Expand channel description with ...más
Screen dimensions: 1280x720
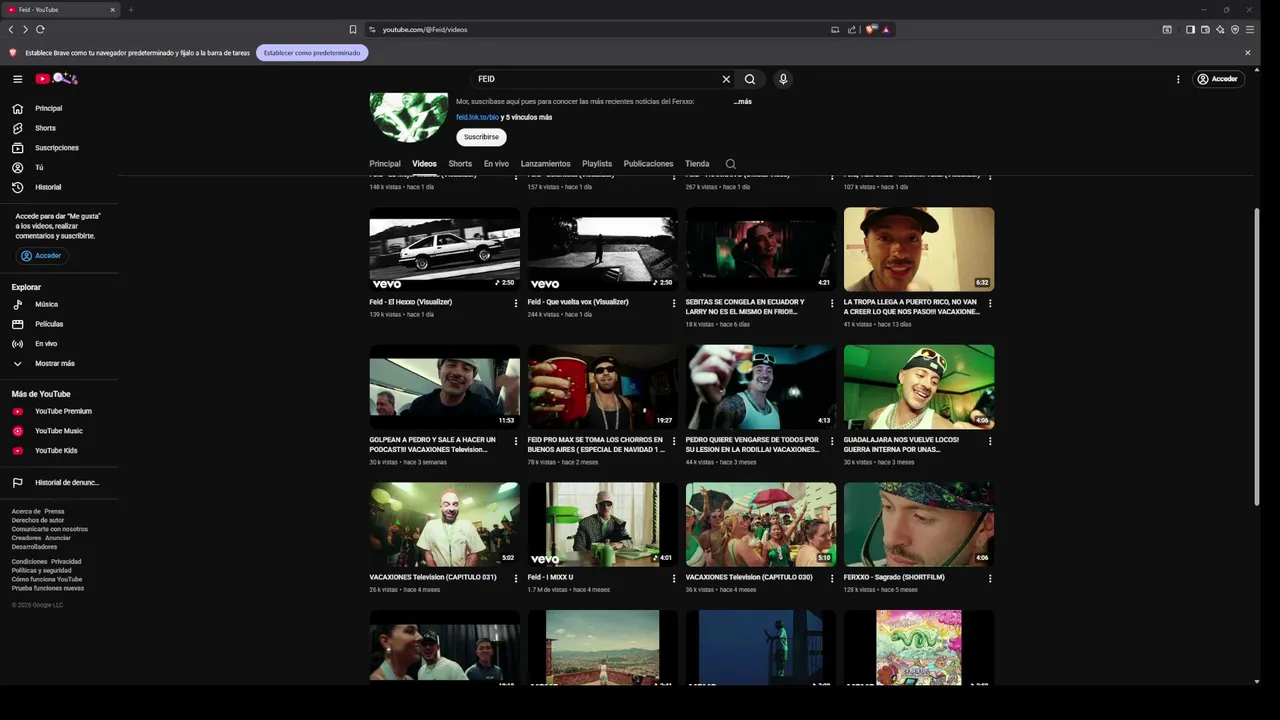(742, 101)
